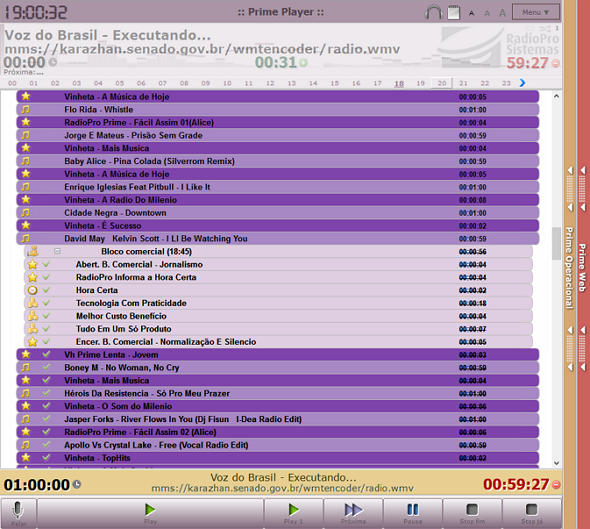Click clock icon next to 01:00:00 total time

[77, 484]
